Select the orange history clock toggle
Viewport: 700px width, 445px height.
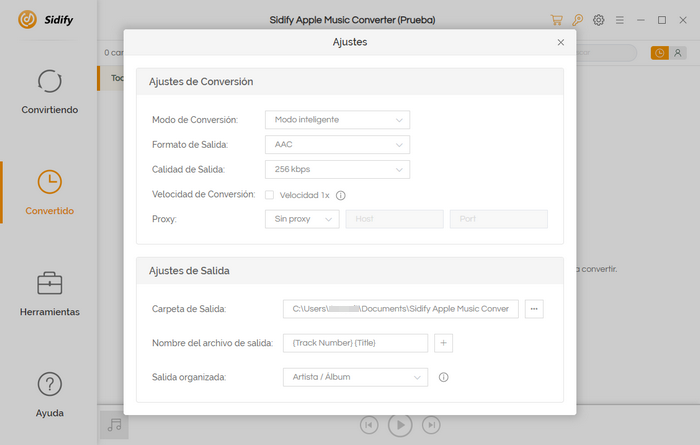pos(659,53)
